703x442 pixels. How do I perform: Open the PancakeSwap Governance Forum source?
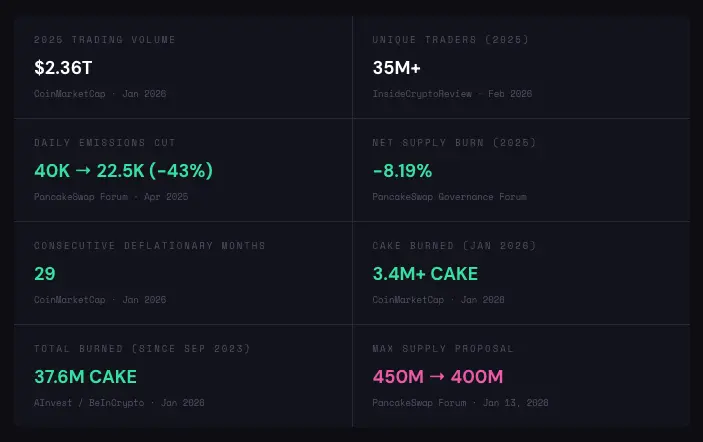[449, 196]
